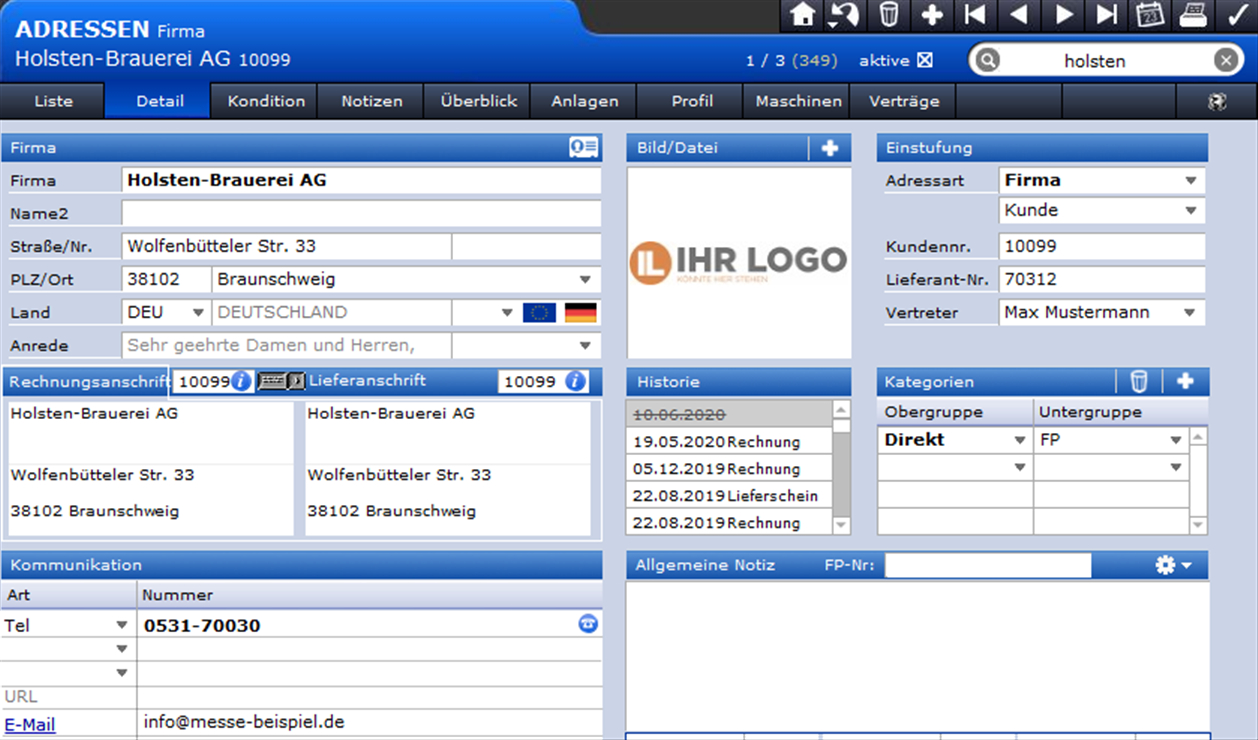Expand the PLZ/Ort Braunschweig dropdown
1258x740 pixels.
pos(586,279)
